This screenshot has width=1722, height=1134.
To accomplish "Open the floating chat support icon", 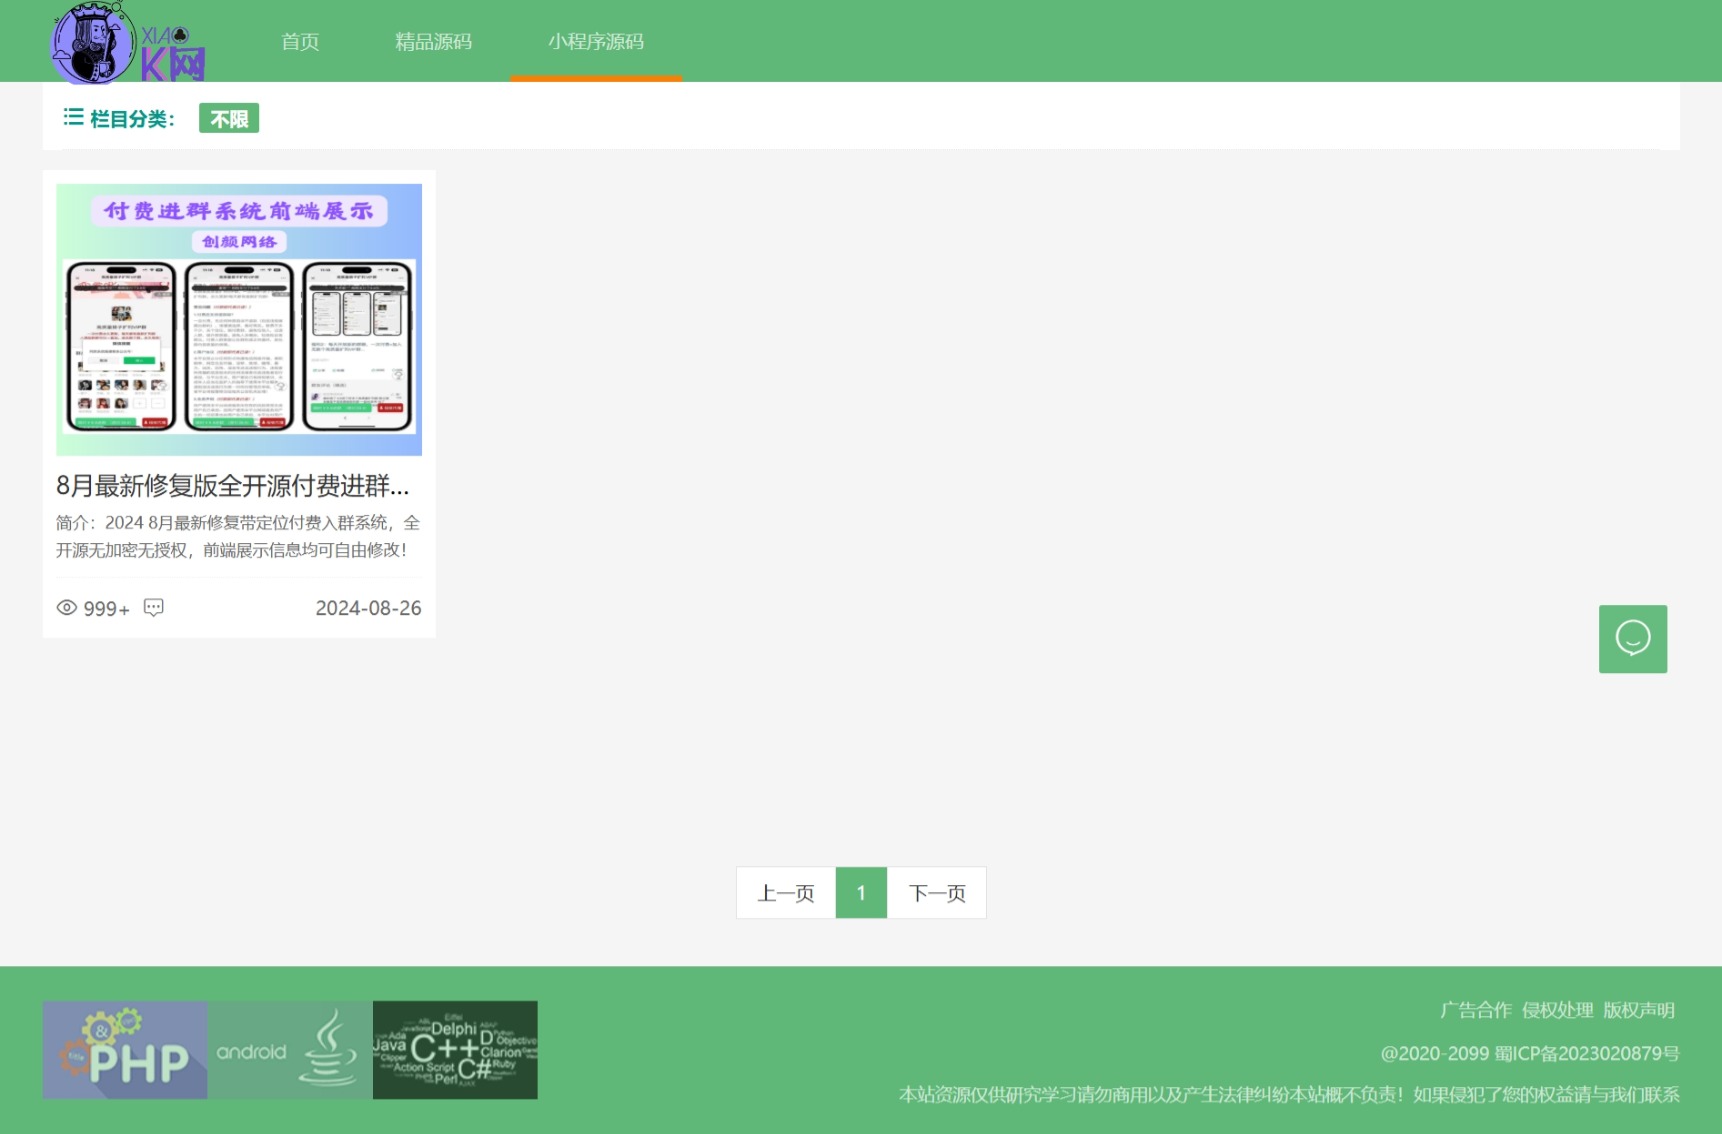I will coord(1632,638).
